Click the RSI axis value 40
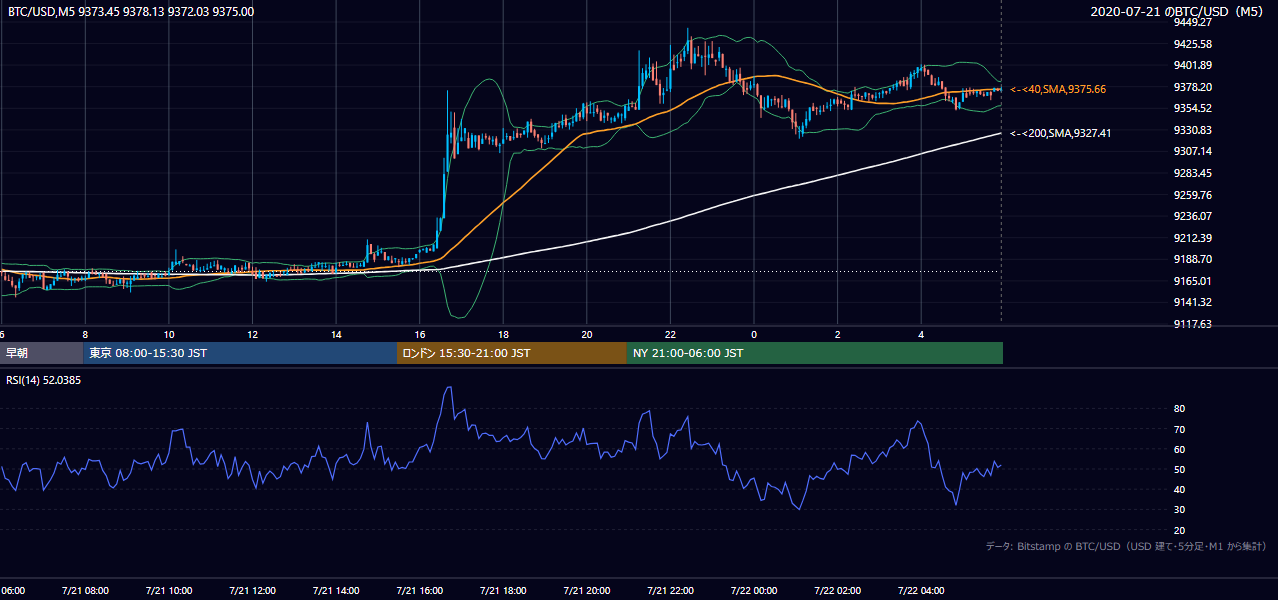The width and height of the screenshot is (1278, 600). 1179,489
